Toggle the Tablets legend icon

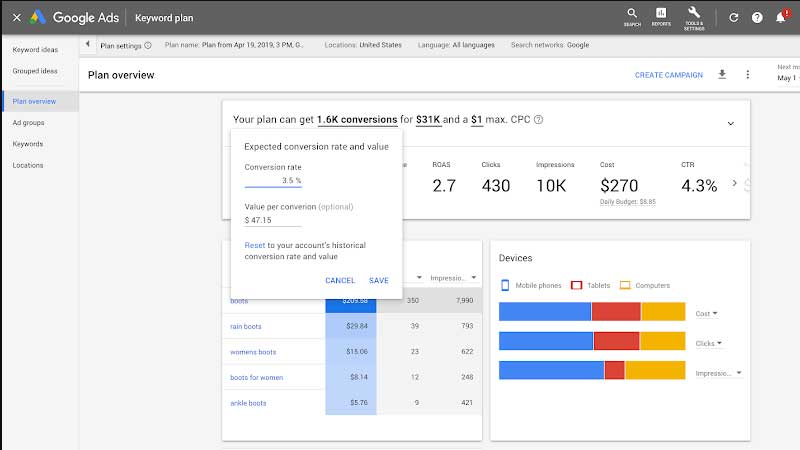point(577,285)
